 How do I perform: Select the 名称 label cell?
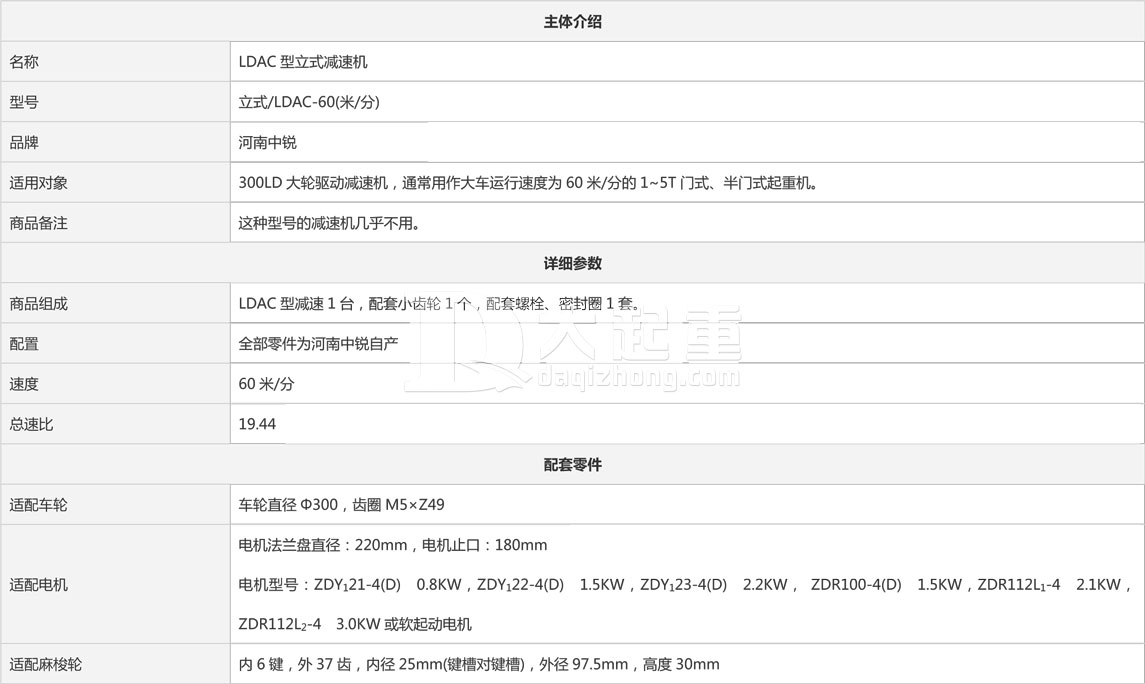[x=115, y=62]
